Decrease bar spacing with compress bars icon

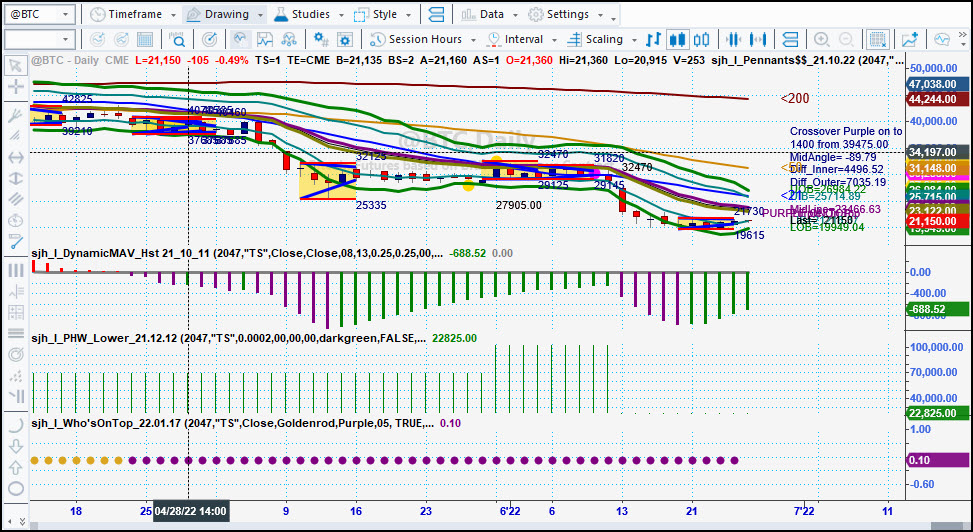733,40
